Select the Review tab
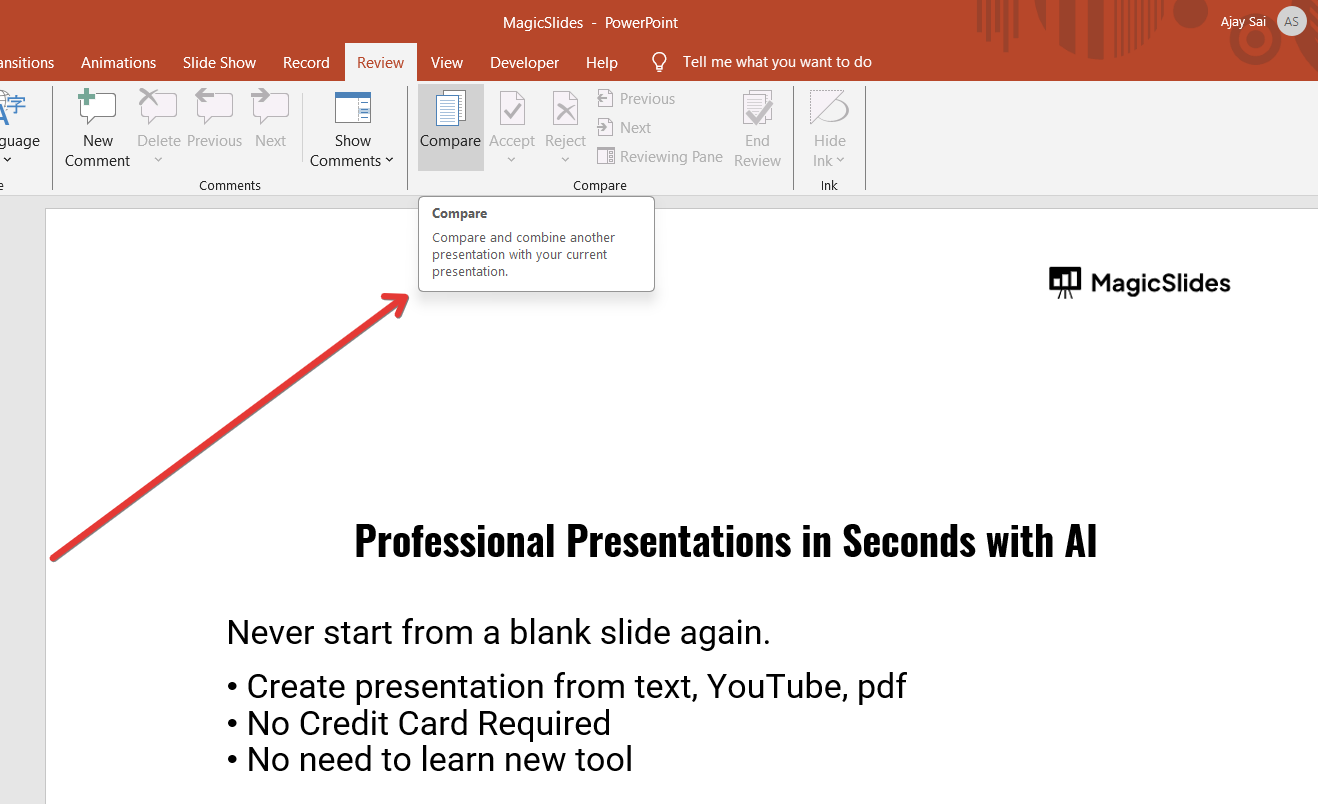Image resolution: width=1318 pixels, height=804 pixels. pyautogui.click(x=381, y=62)
